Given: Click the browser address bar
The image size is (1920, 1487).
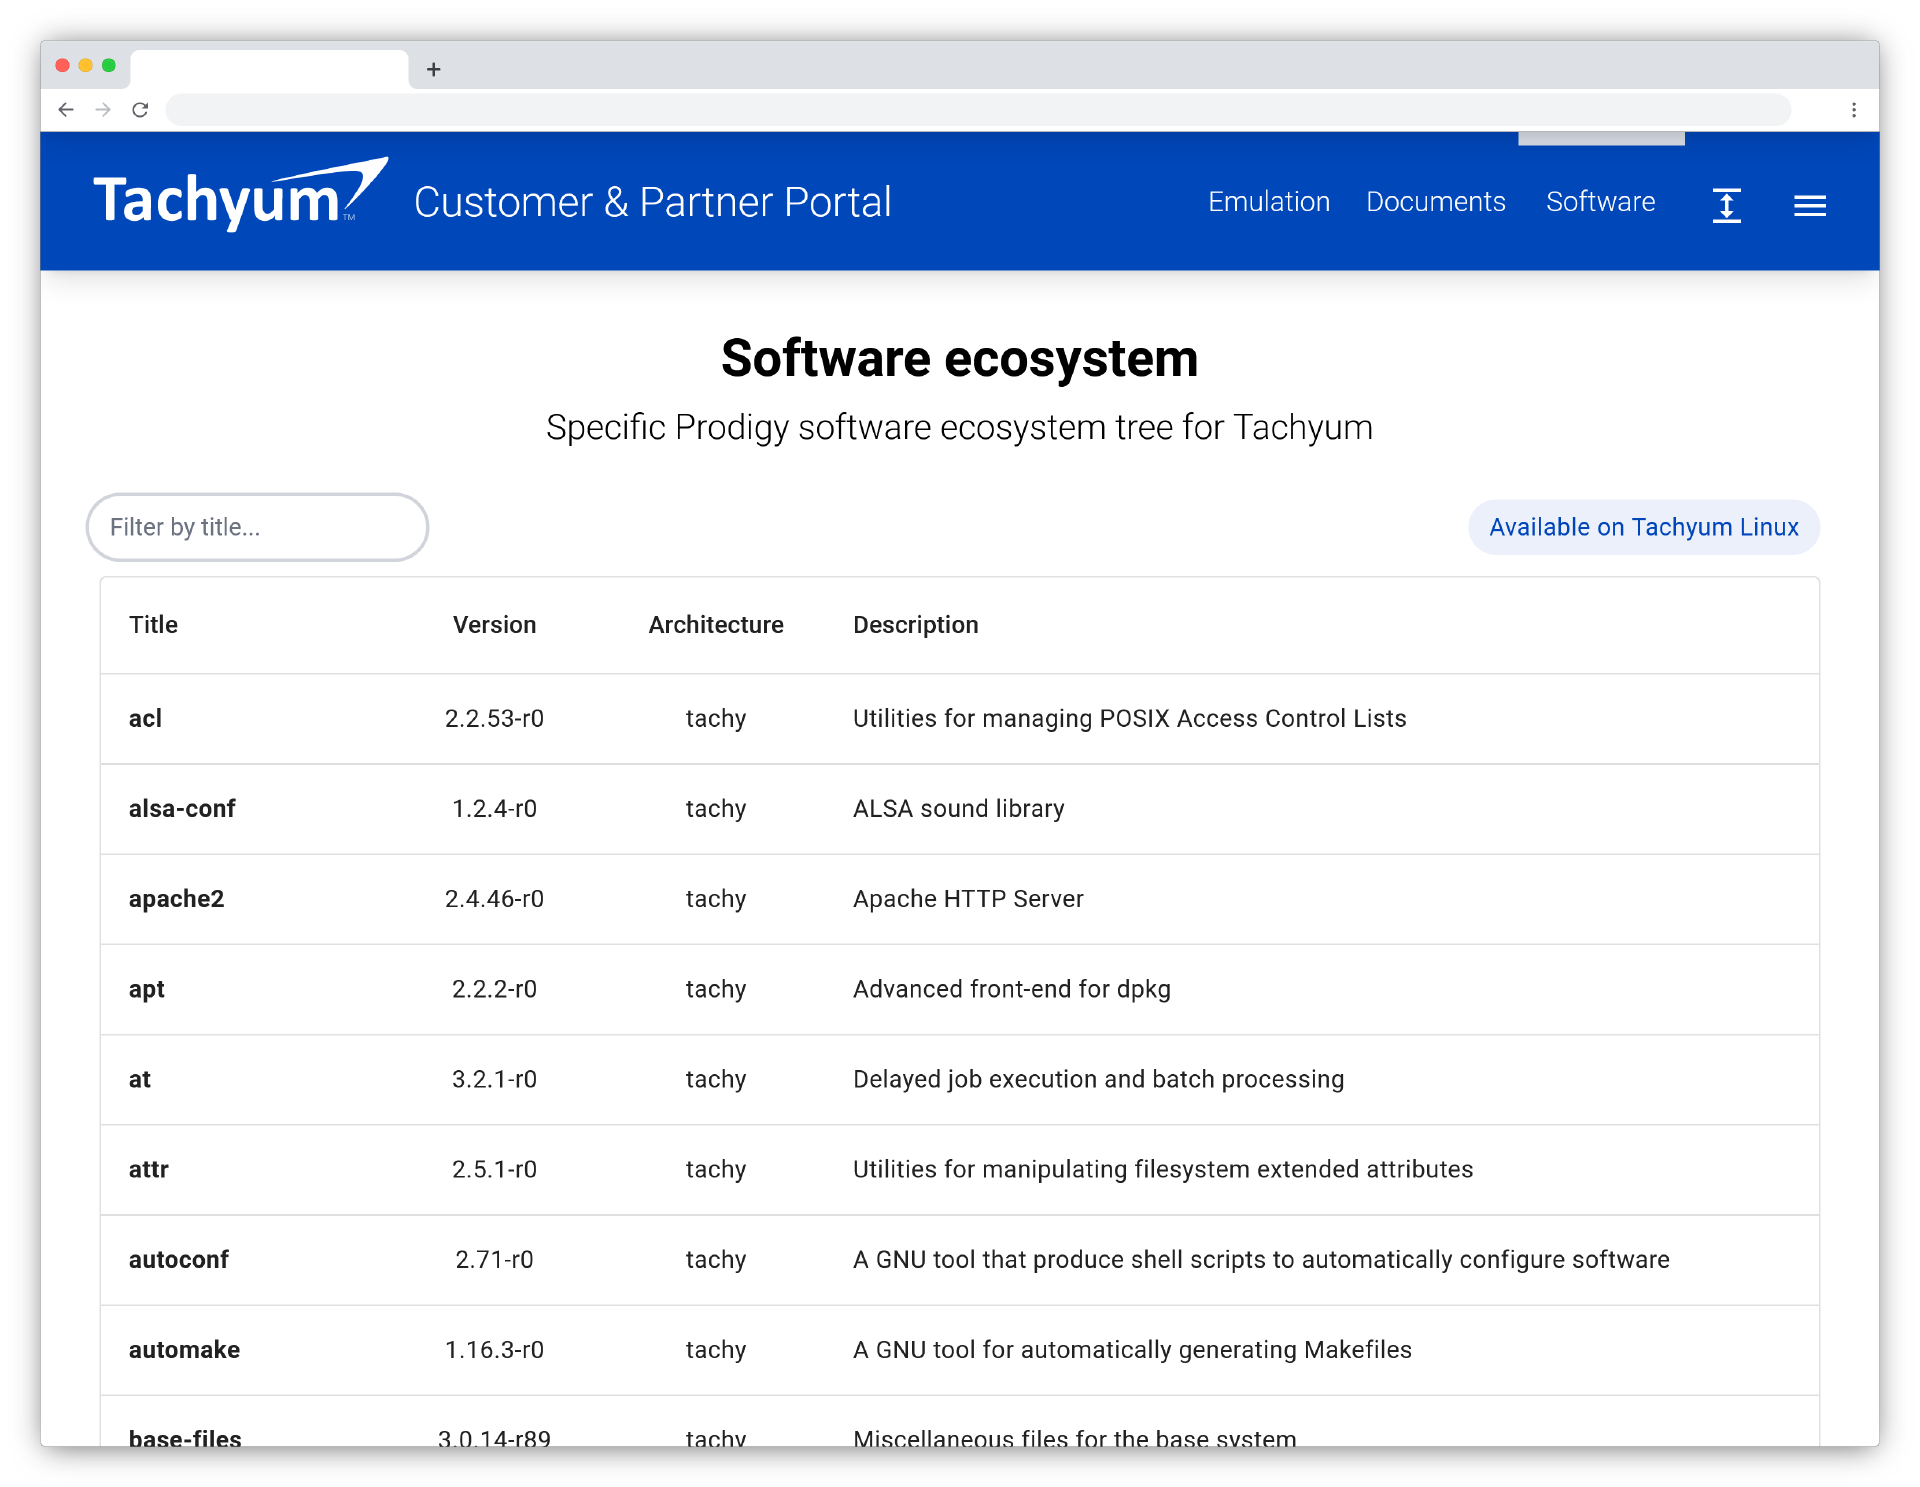Looking at the screenshot, I should click(x=976, y=110).
